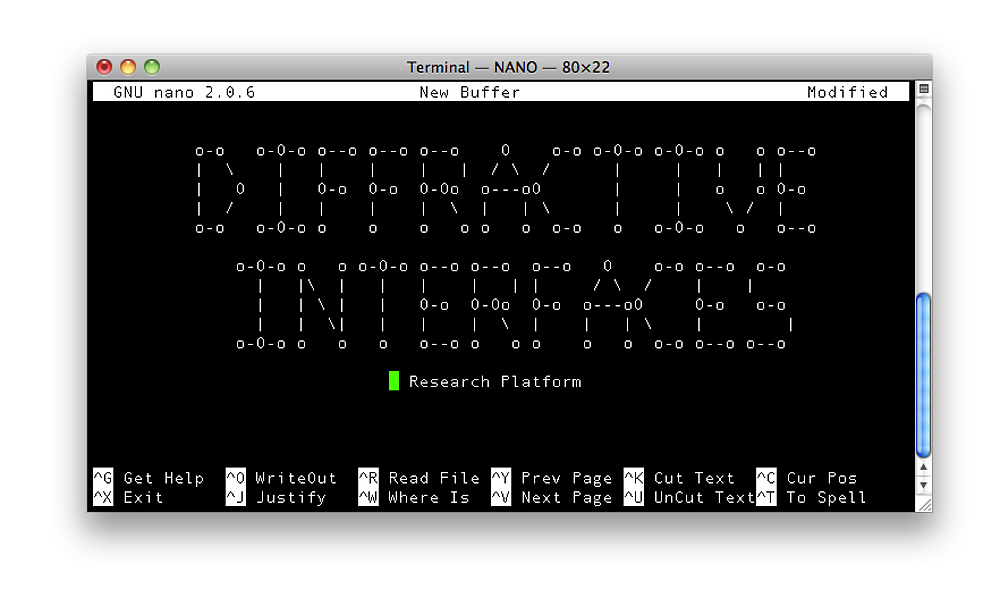
Task: Click the title 'Terminal — NANO — 80×22'
Action: (508, 67)
